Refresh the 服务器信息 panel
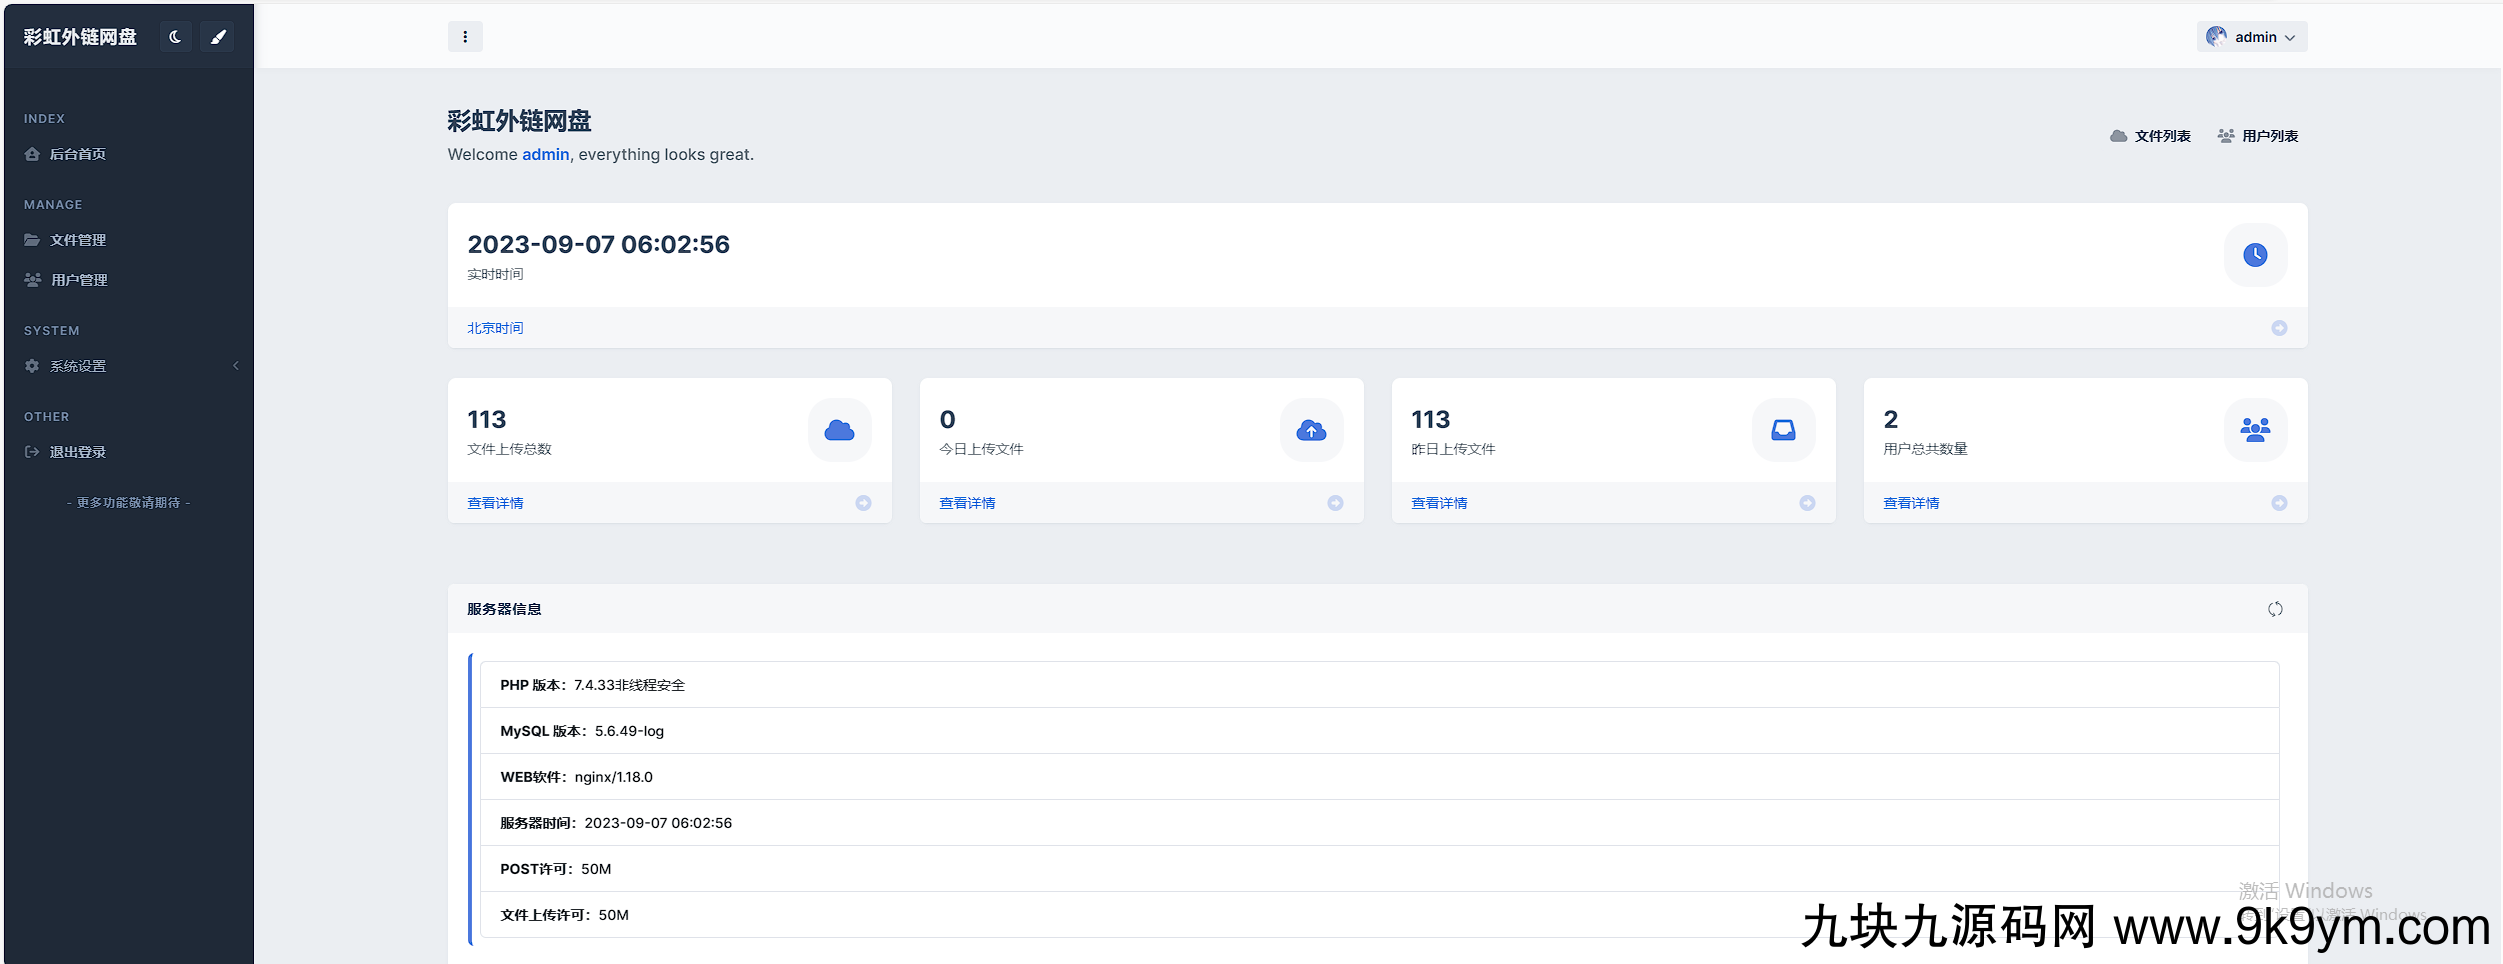 pos(2275,609)
